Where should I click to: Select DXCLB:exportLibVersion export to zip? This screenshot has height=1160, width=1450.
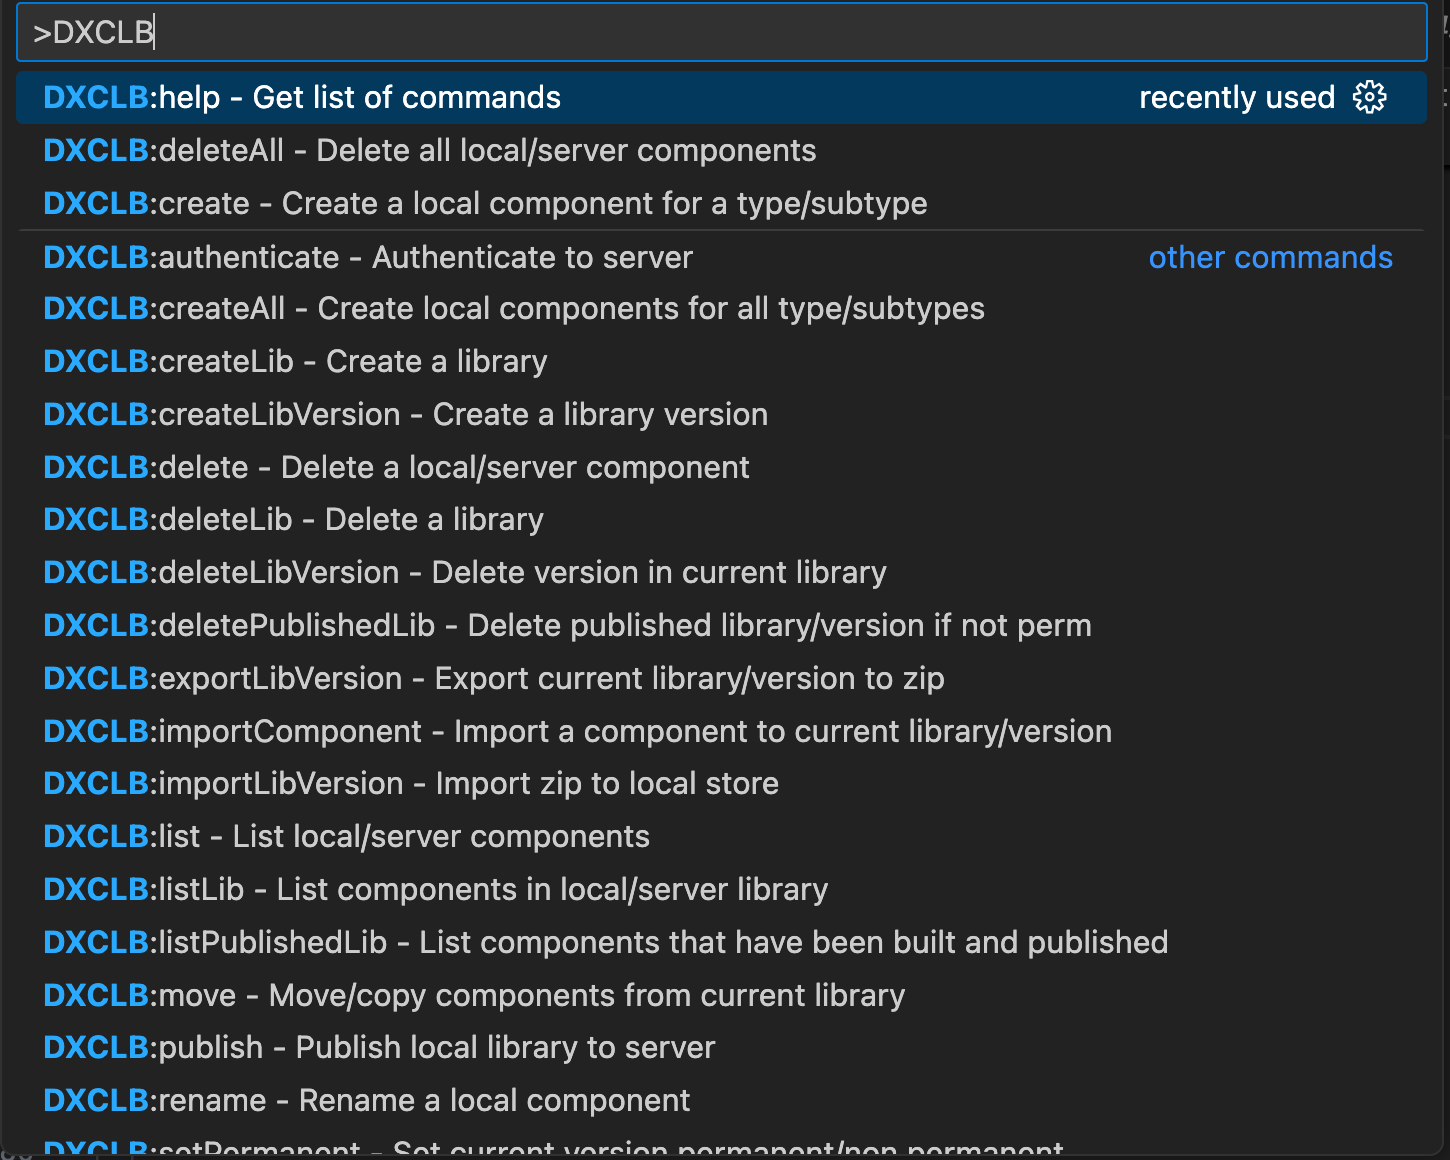tap(494, 678)
